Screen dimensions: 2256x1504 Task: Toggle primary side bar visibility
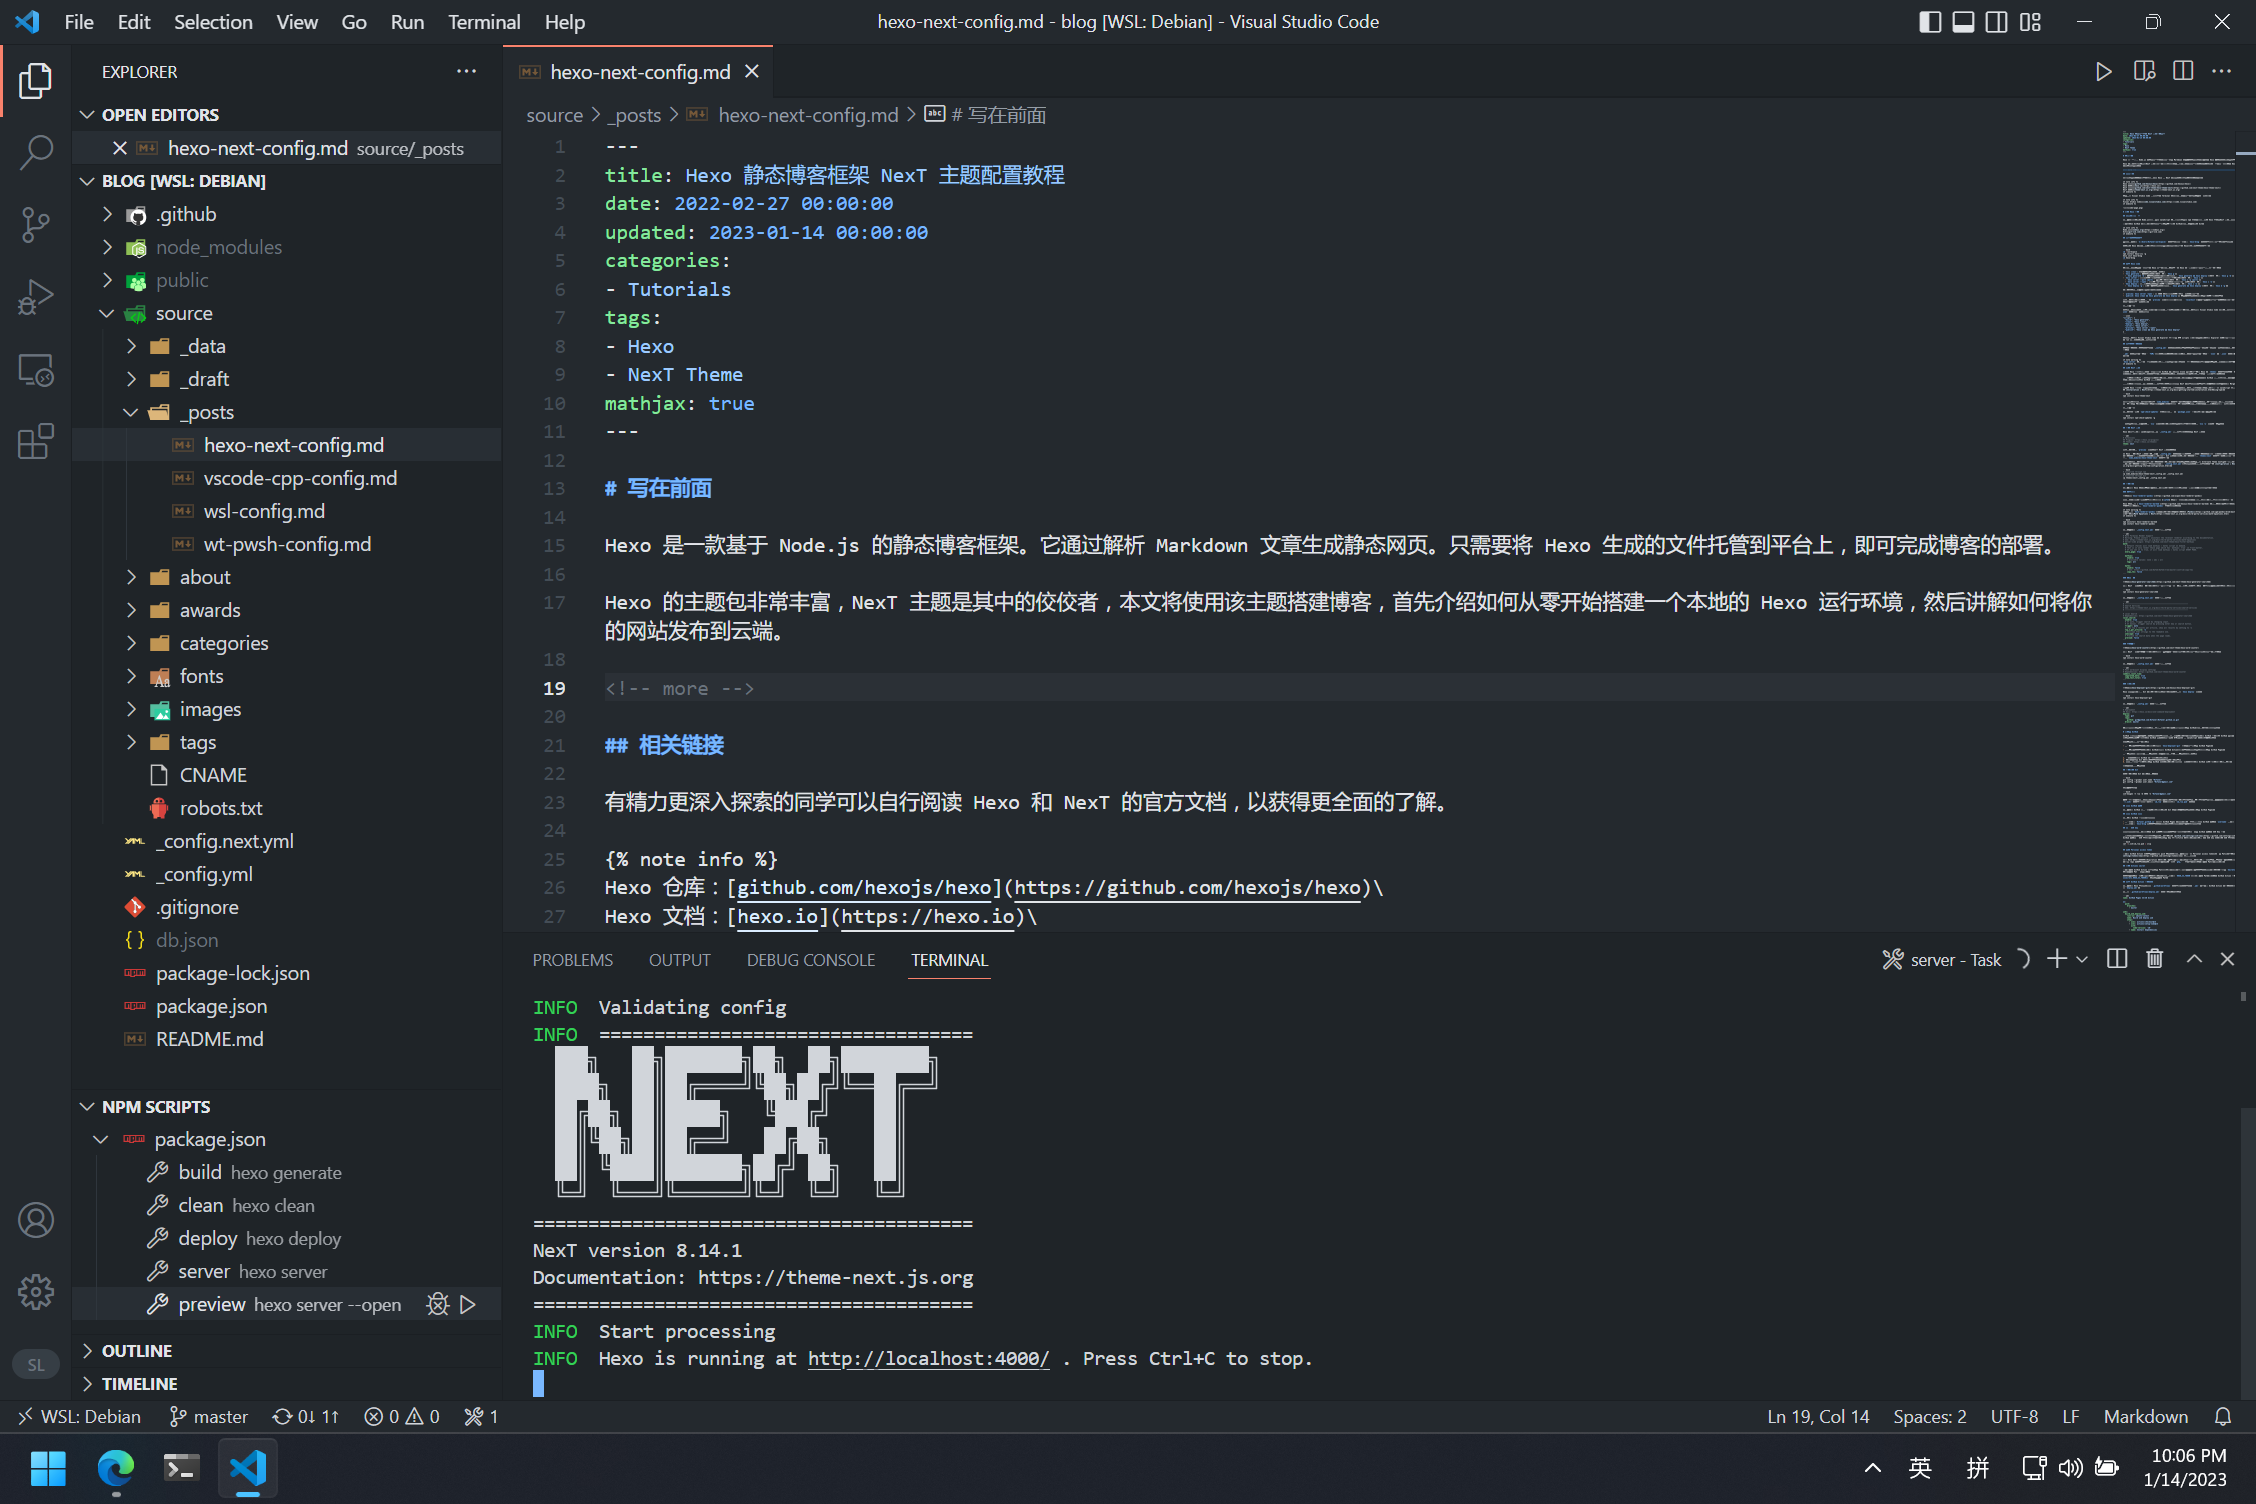(x=1930, y=22)
